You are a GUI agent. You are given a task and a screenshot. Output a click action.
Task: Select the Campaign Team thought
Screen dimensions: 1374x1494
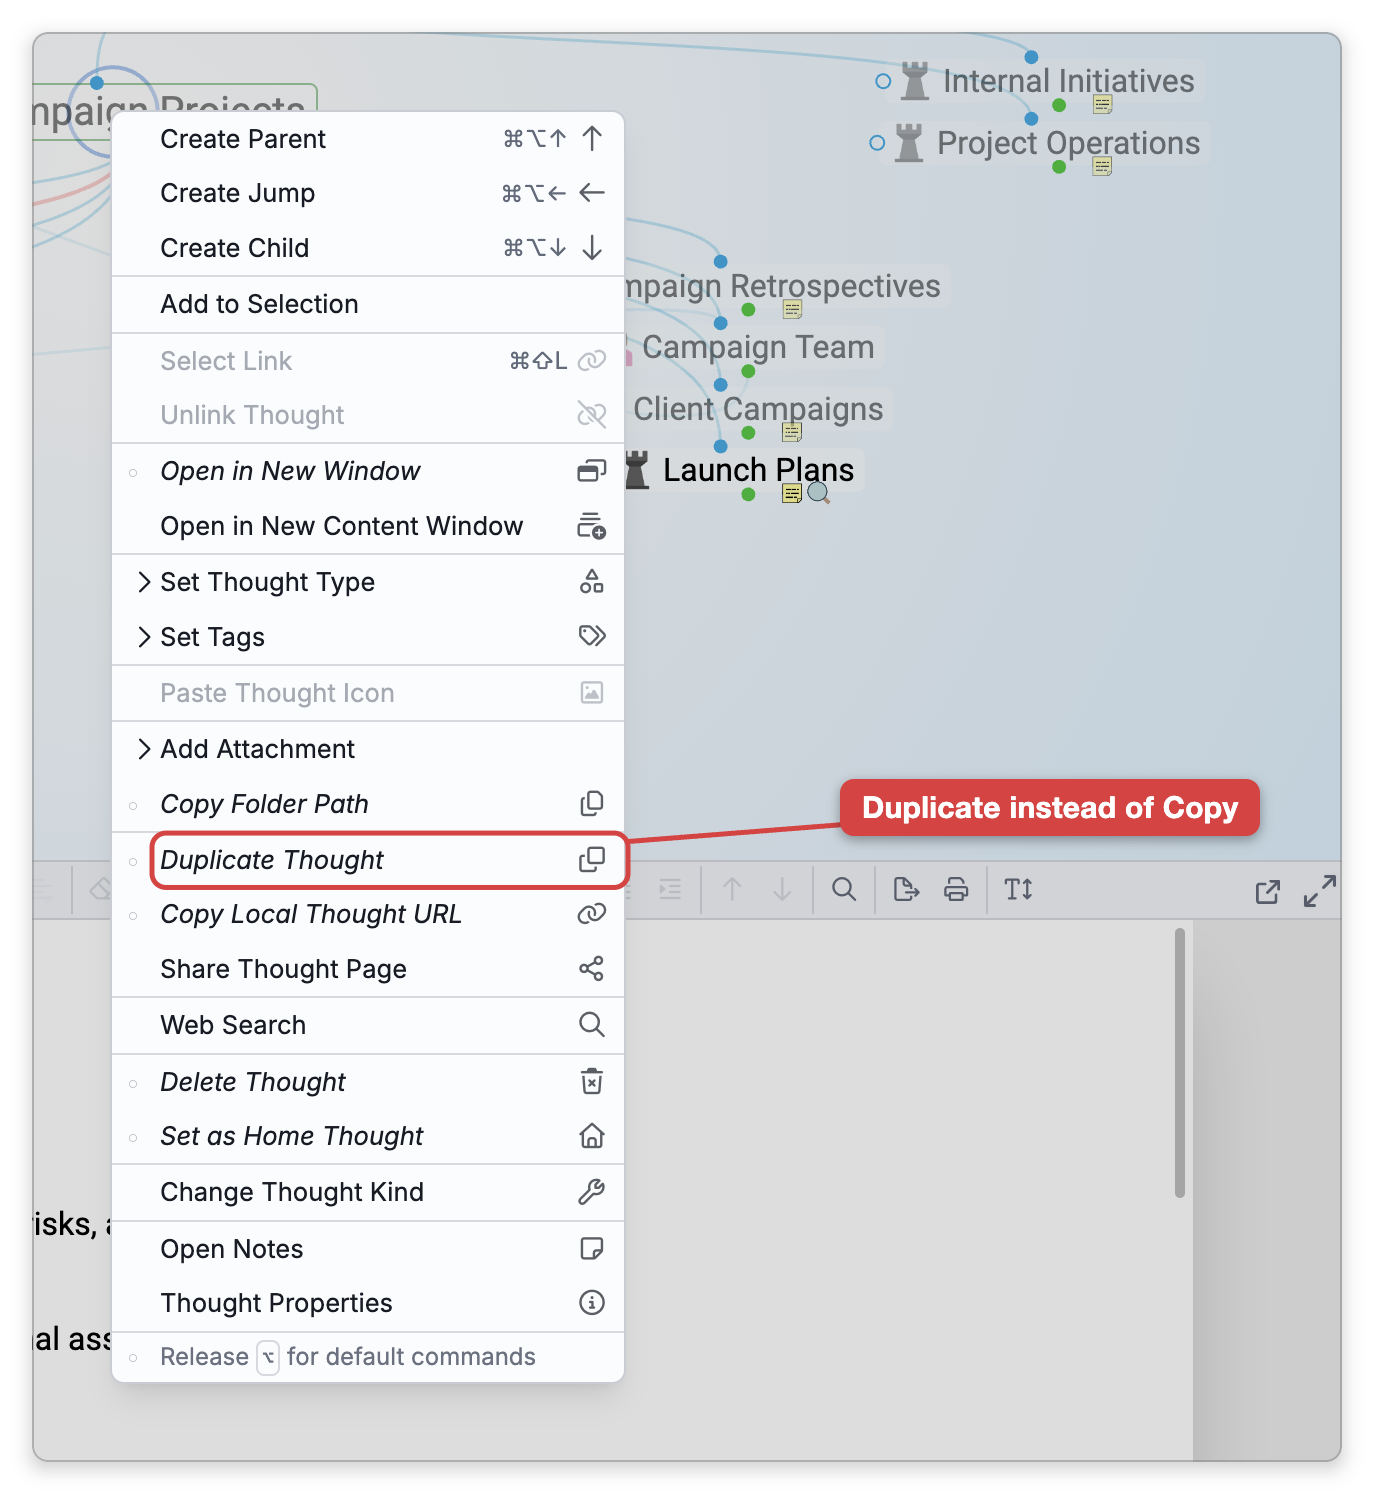(758, 347)
